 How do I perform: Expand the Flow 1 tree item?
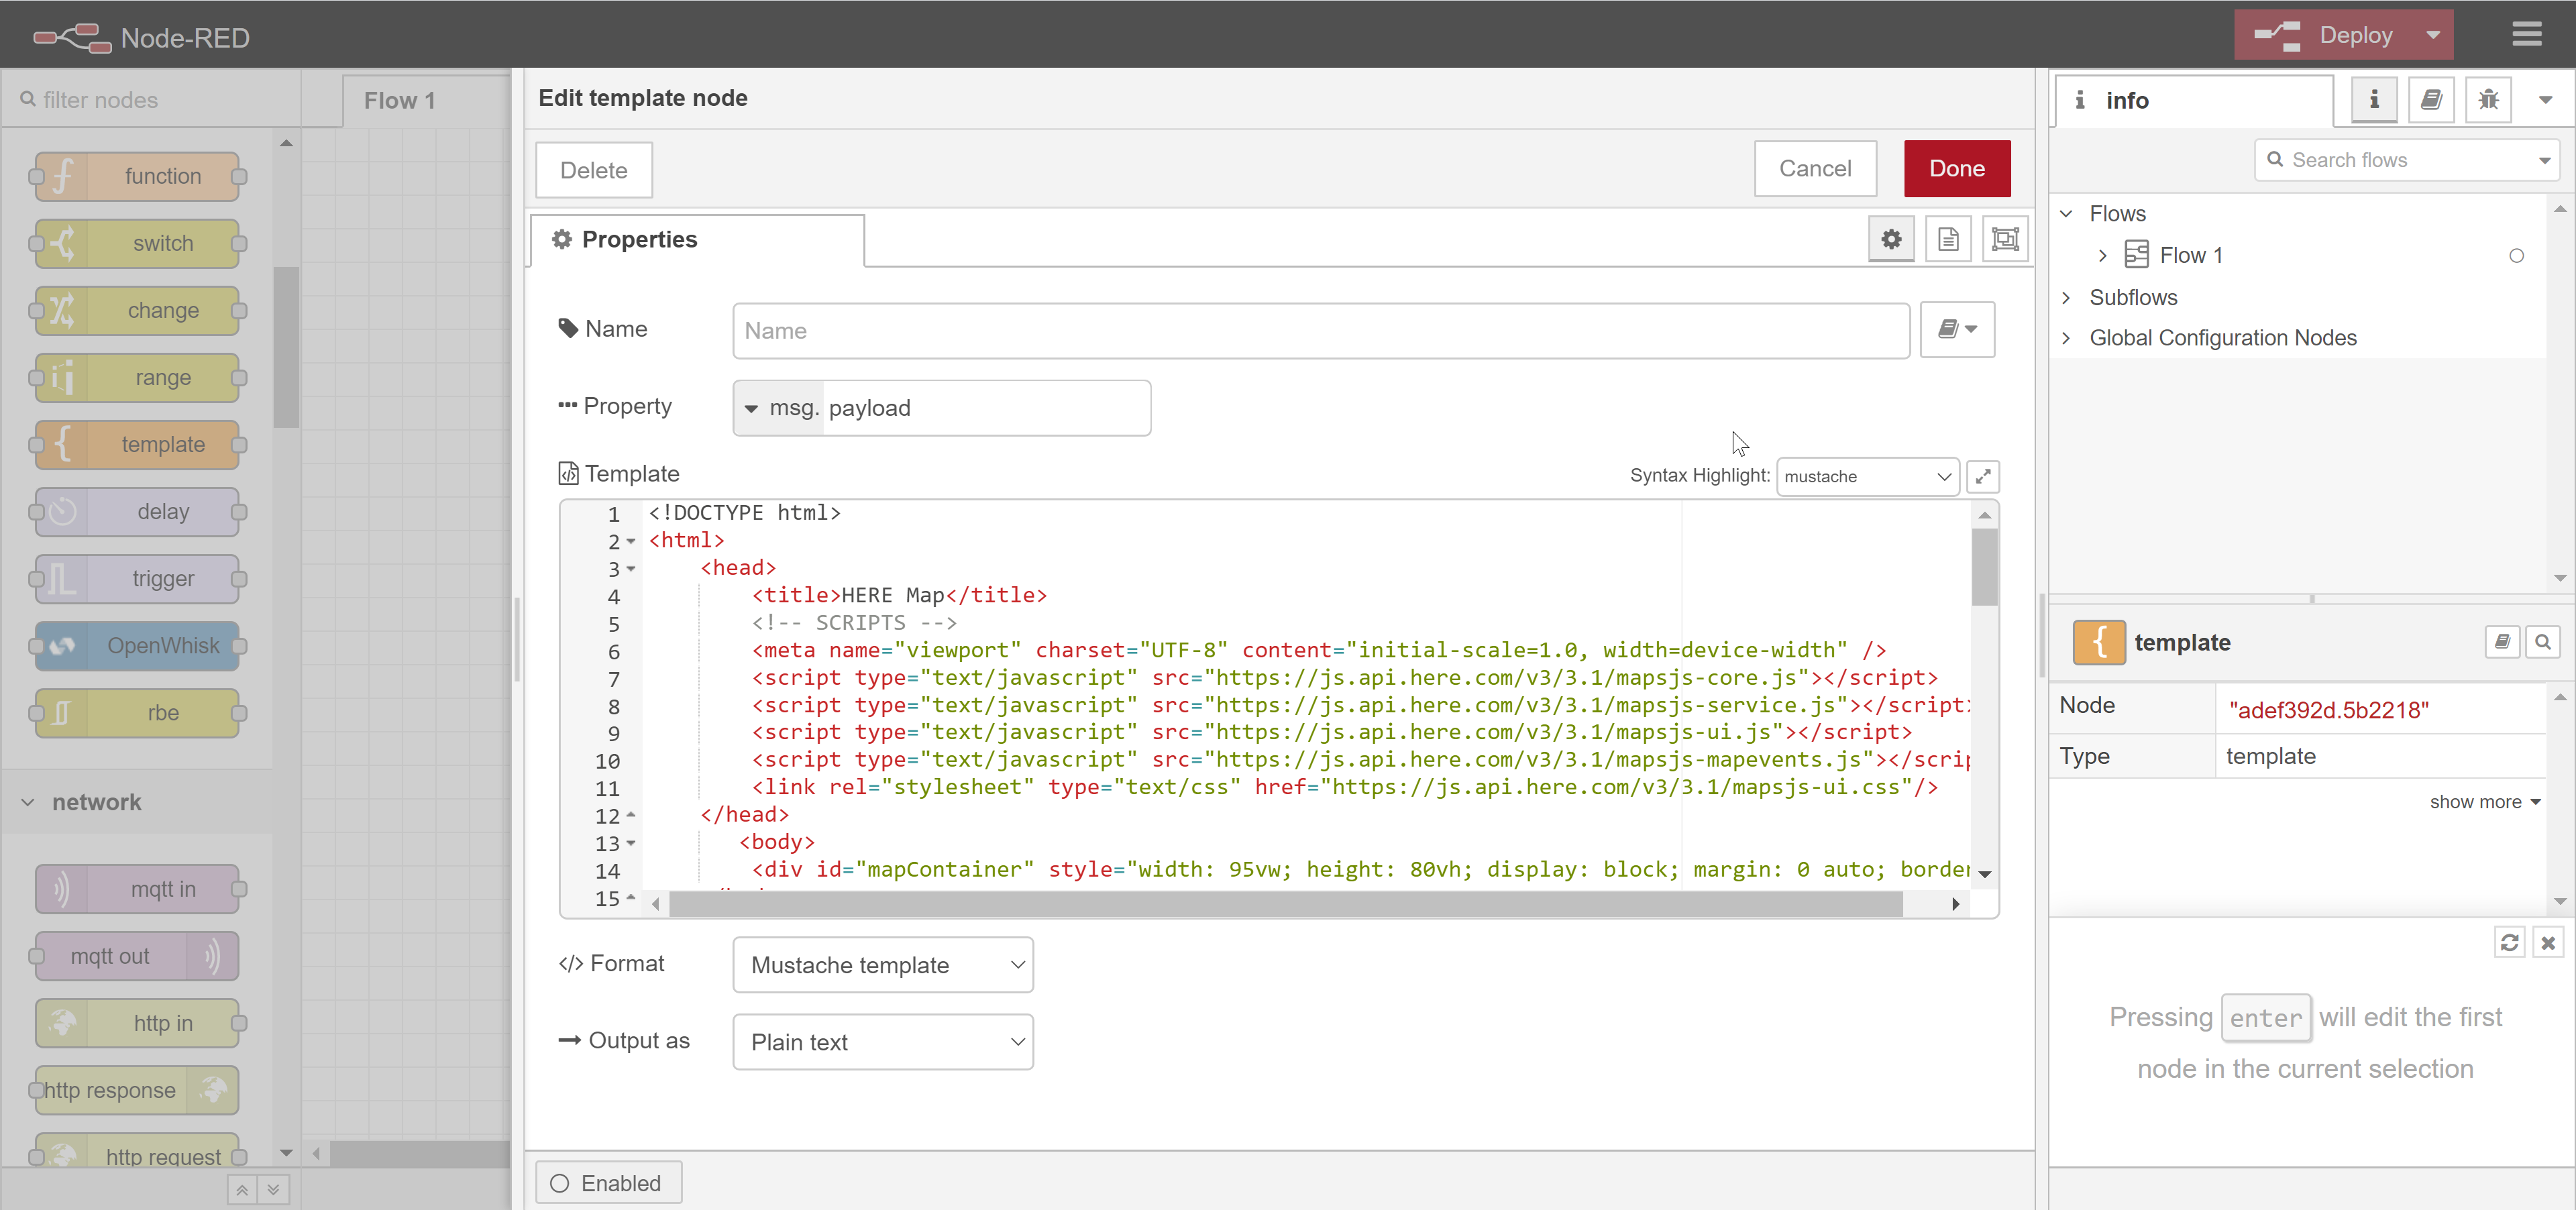2102,256
